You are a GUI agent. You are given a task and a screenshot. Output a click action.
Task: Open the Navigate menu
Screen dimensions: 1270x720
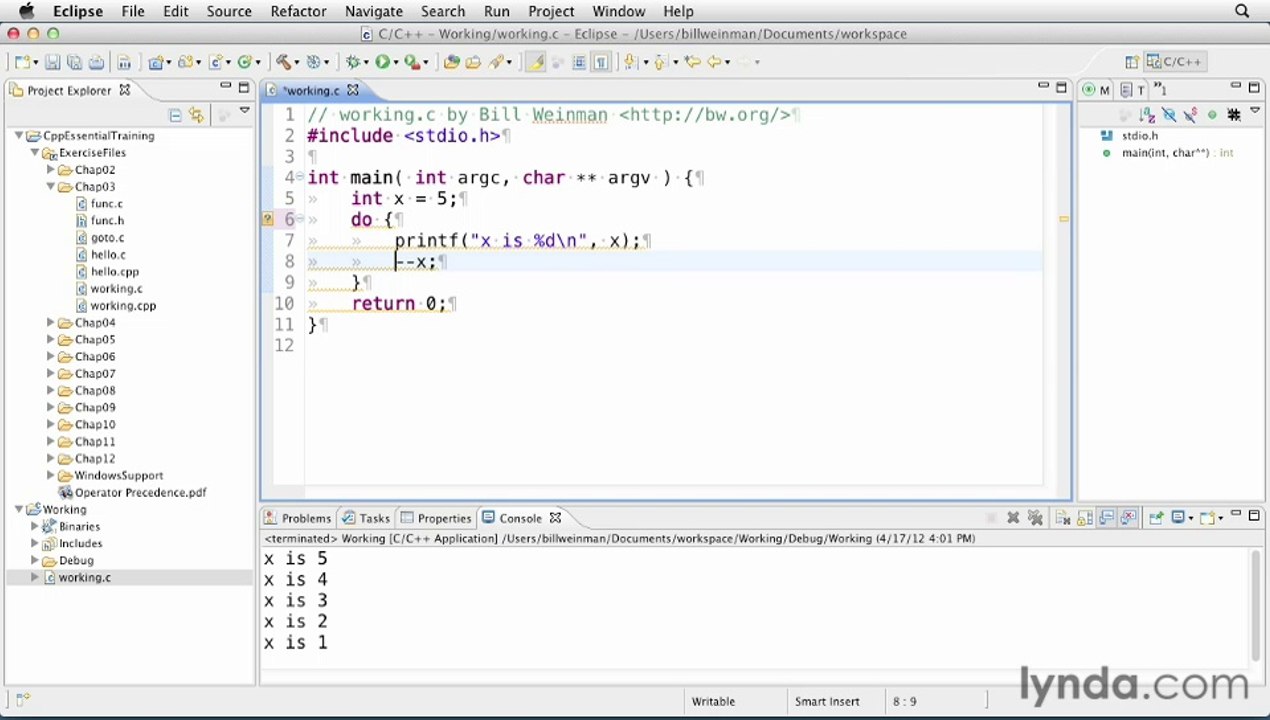(x=373, y=11)
